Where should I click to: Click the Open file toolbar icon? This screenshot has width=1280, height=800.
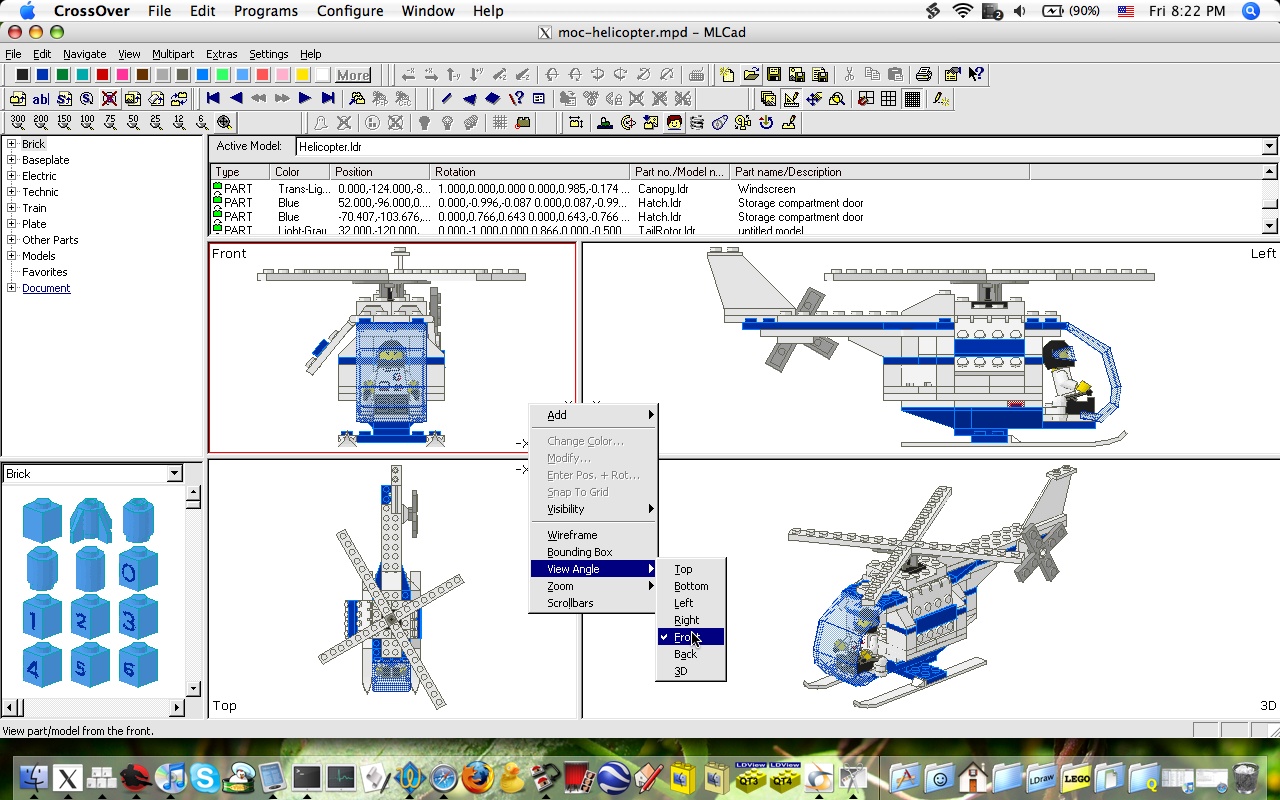click(750, 75)
